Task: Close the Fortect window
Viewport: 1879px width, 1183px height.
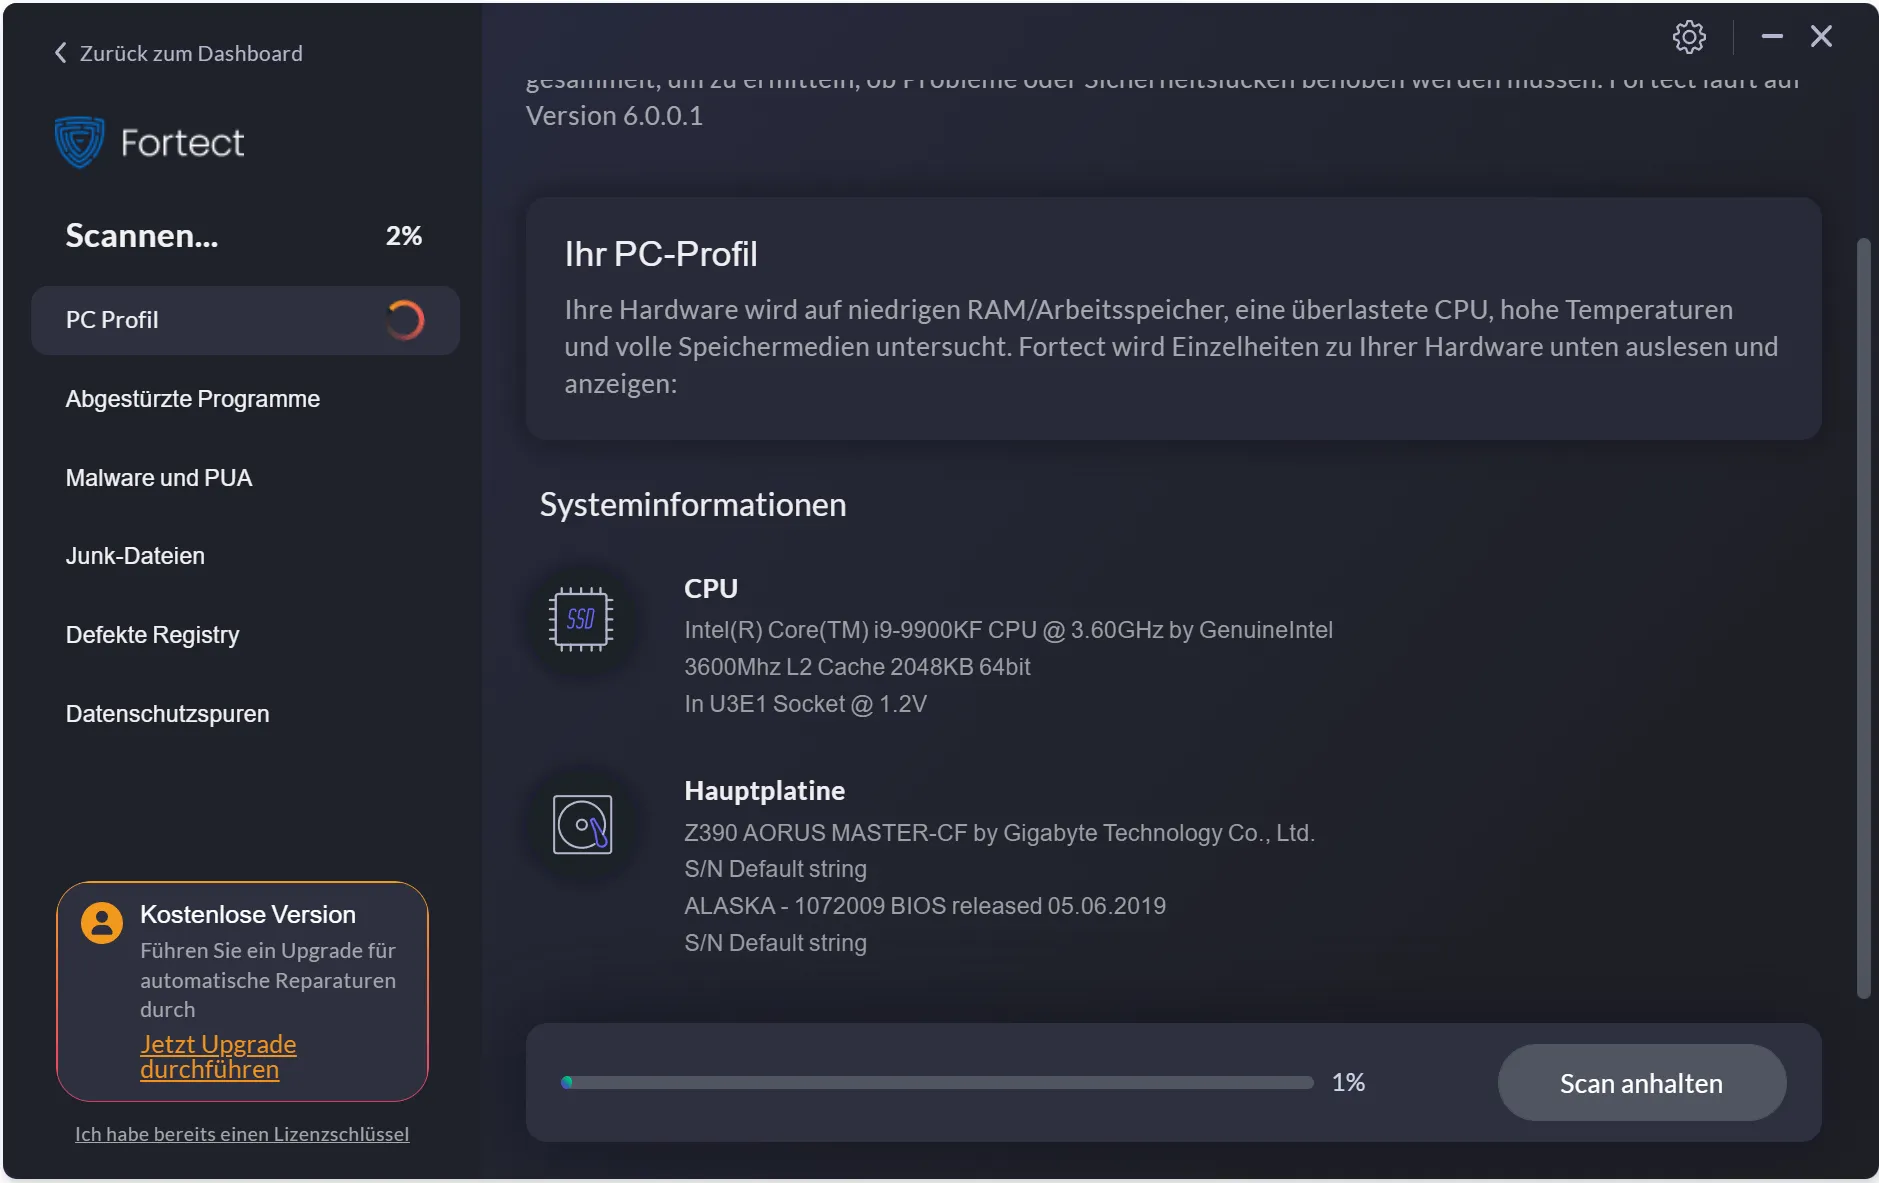Action: 1821,37
